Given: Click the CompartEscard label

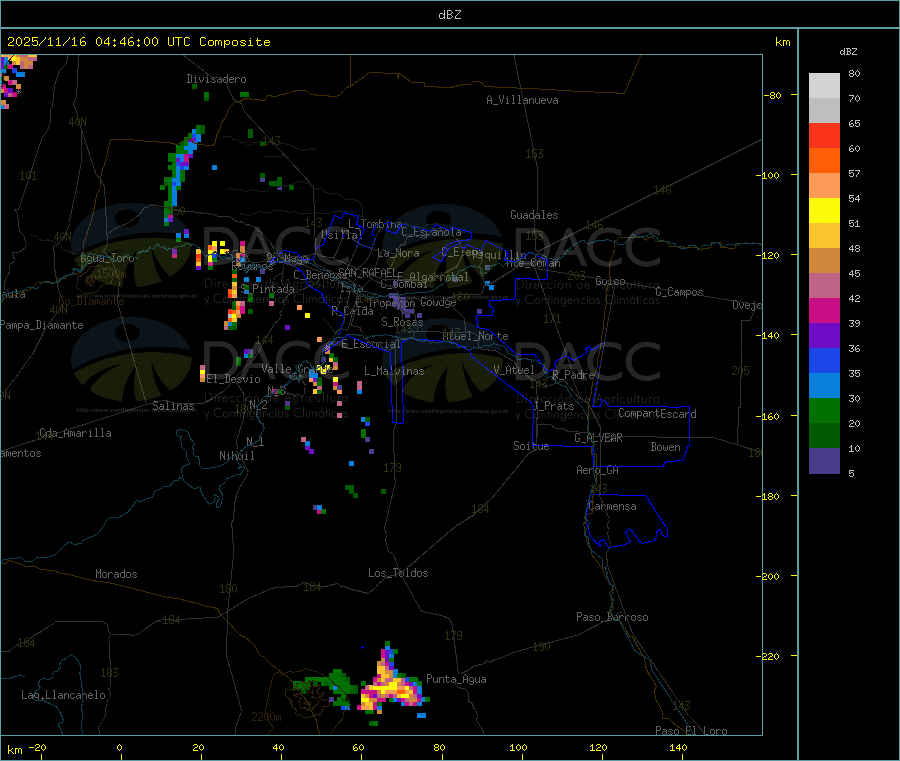Looking at the screenshot, I should (657, 414).
